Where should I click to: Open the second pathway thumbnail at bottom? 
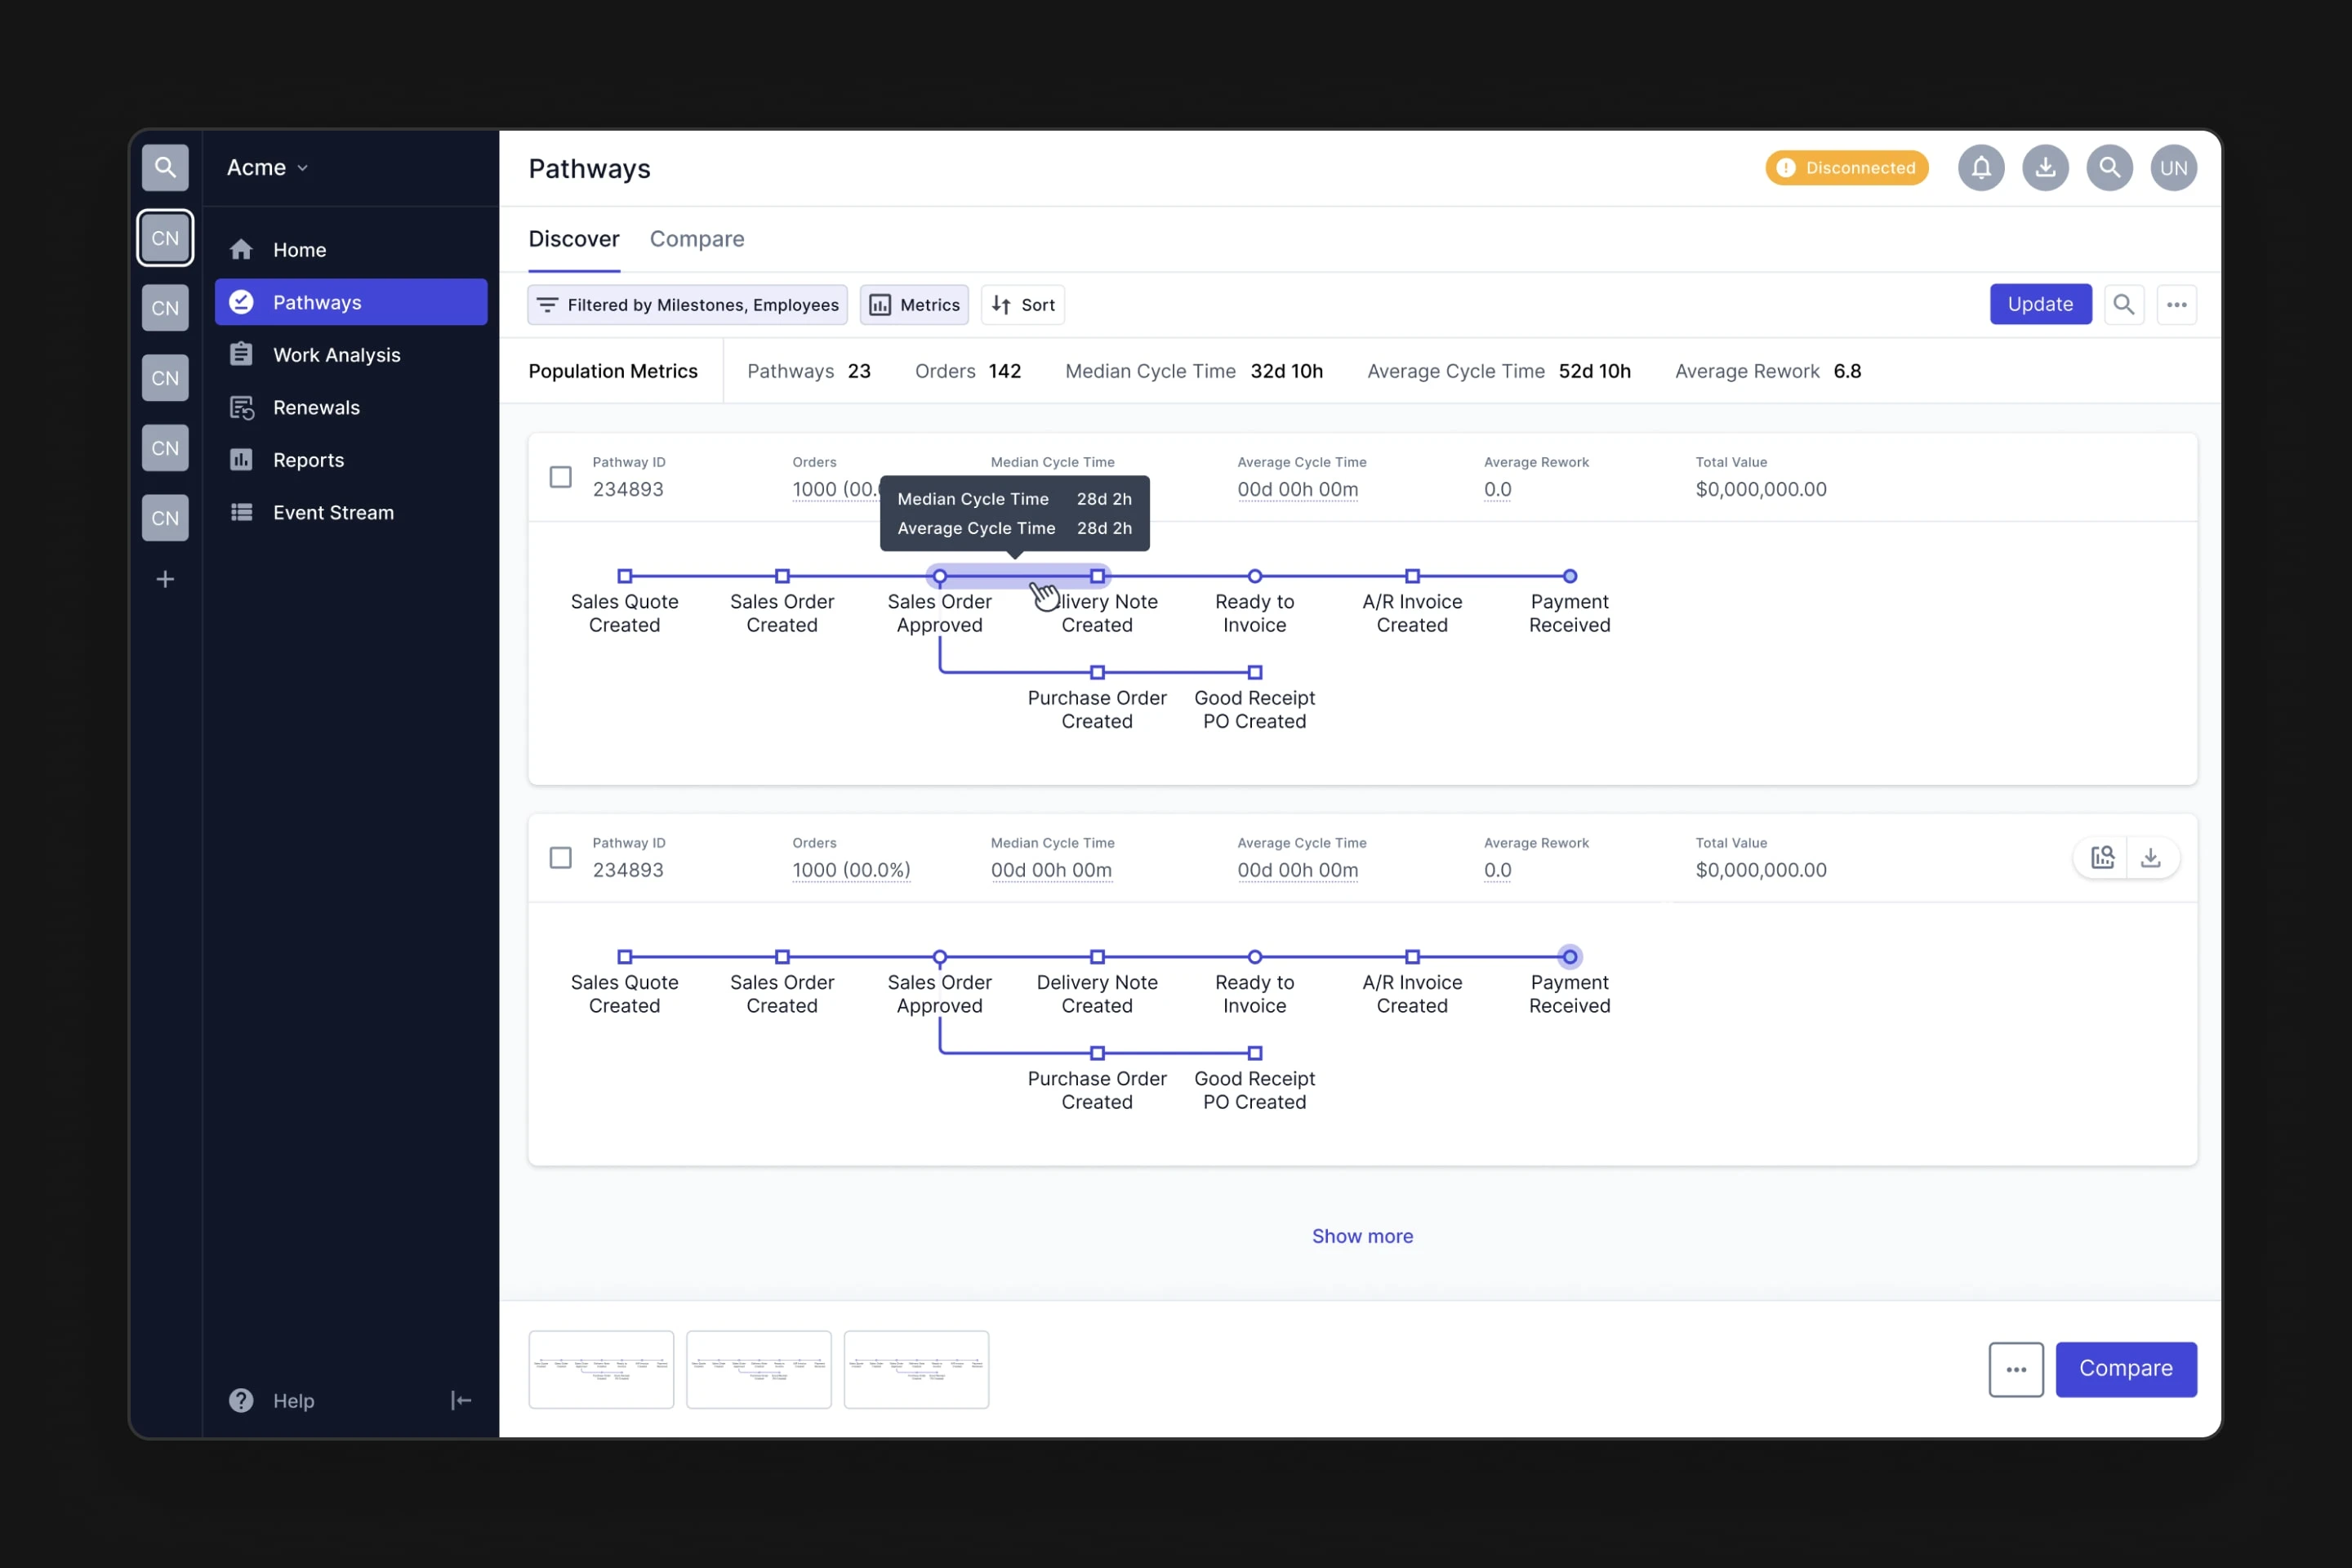click(x=758, y=1369)
